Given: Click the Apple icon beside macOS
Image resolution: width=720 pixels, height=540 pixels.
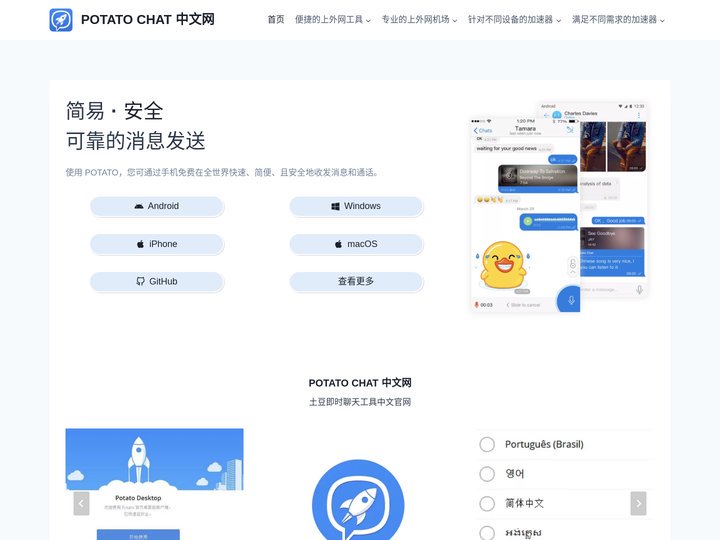Looking at the screenshot, I should (338, 244).
